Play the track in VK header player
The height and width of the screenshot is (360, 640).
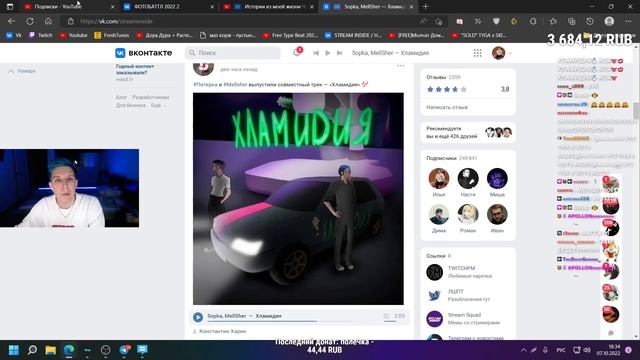coord(327,53)
